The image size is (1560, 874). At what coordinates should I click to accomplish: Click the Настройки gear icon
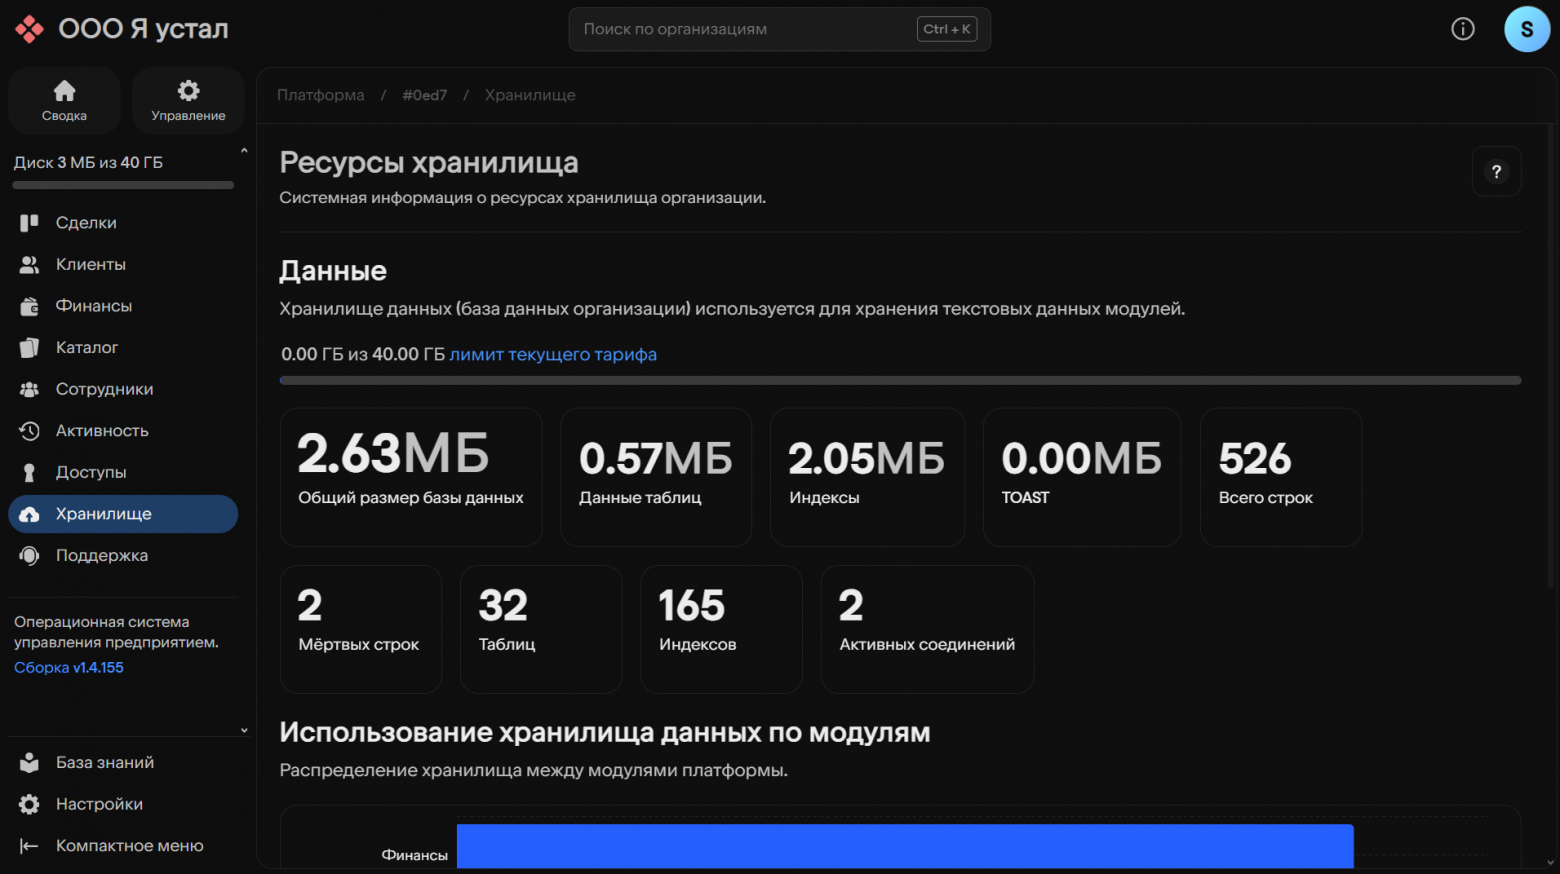click(x=29, y=804)
